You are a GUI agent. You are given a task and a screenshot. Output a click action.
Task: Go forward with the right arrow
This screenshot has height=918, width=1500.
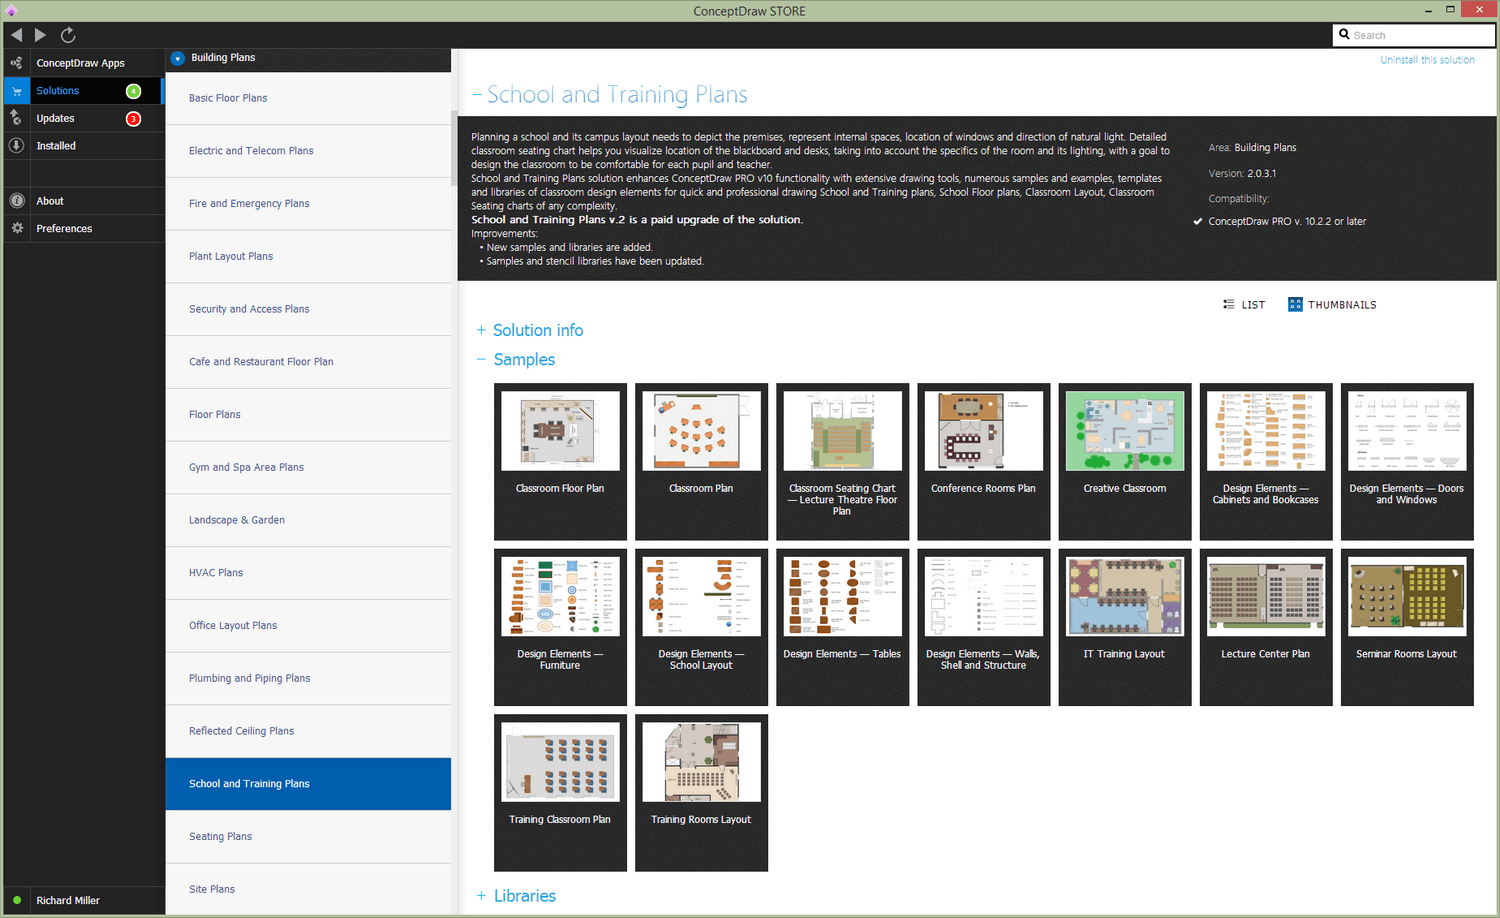[x=40, y=35]
